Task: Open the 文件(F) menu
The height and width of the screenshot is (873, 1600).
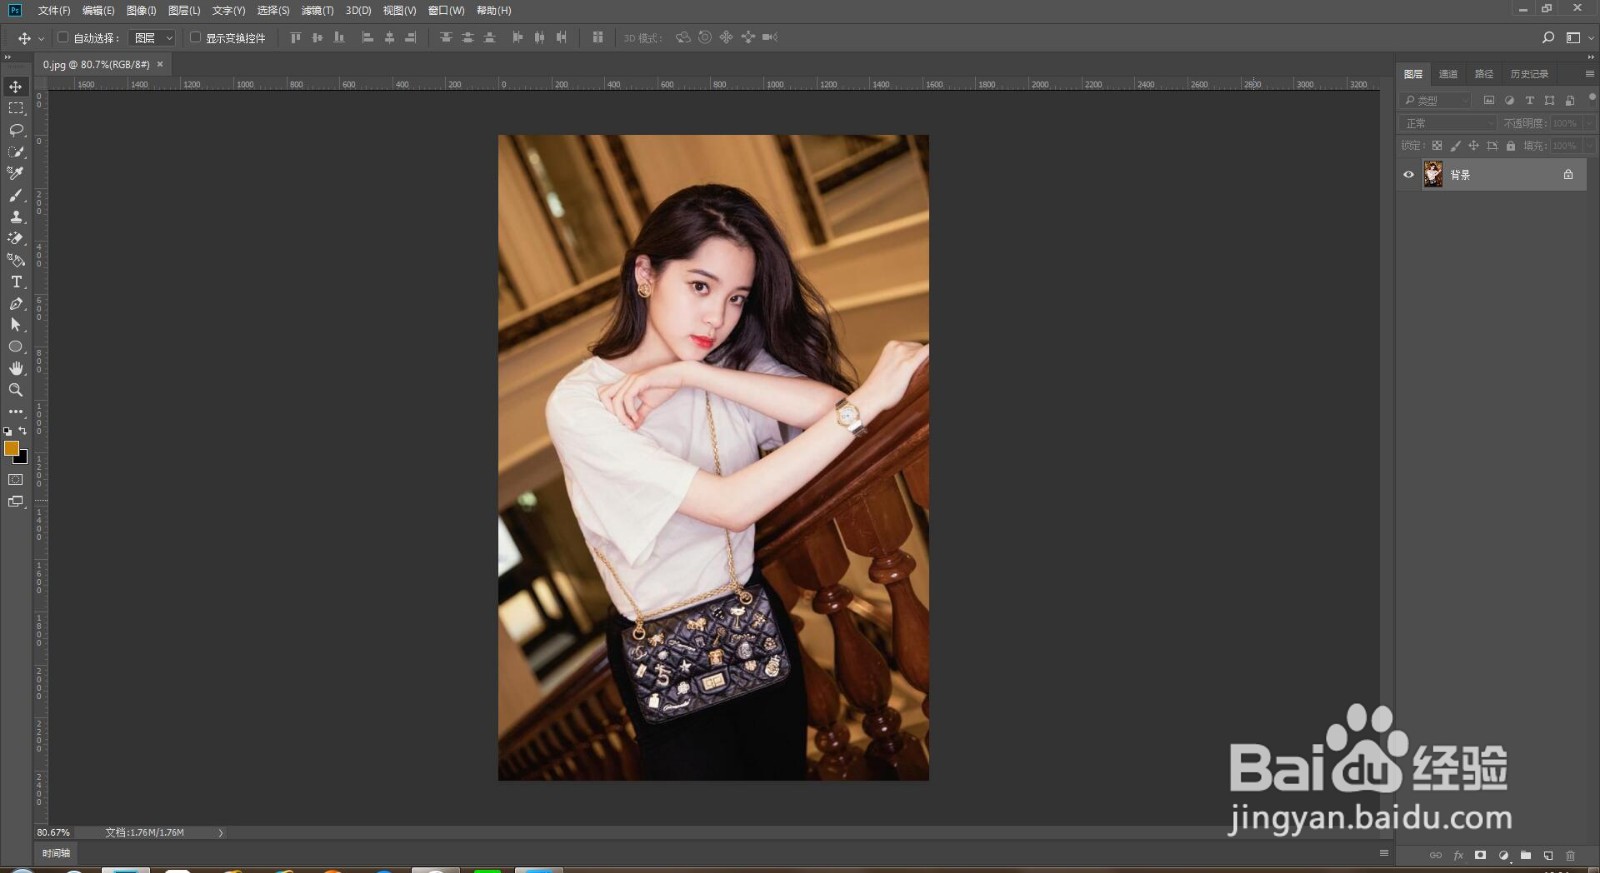Action: 54,10
